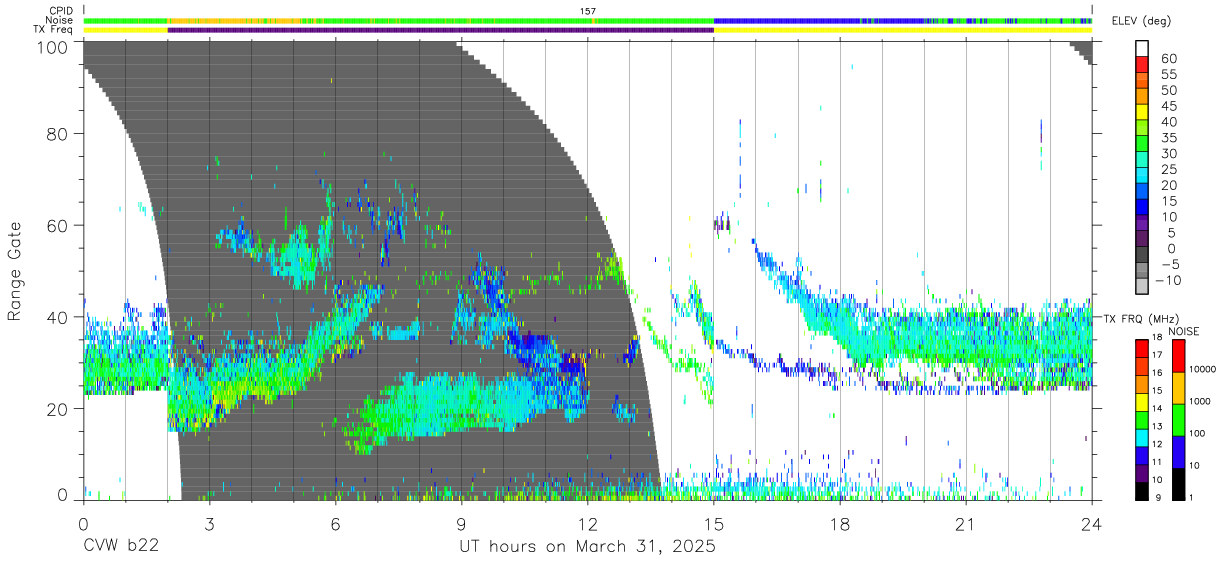Select the 15 UT hour tick label
1228x567 pixels.
click(x=713, y=524)
